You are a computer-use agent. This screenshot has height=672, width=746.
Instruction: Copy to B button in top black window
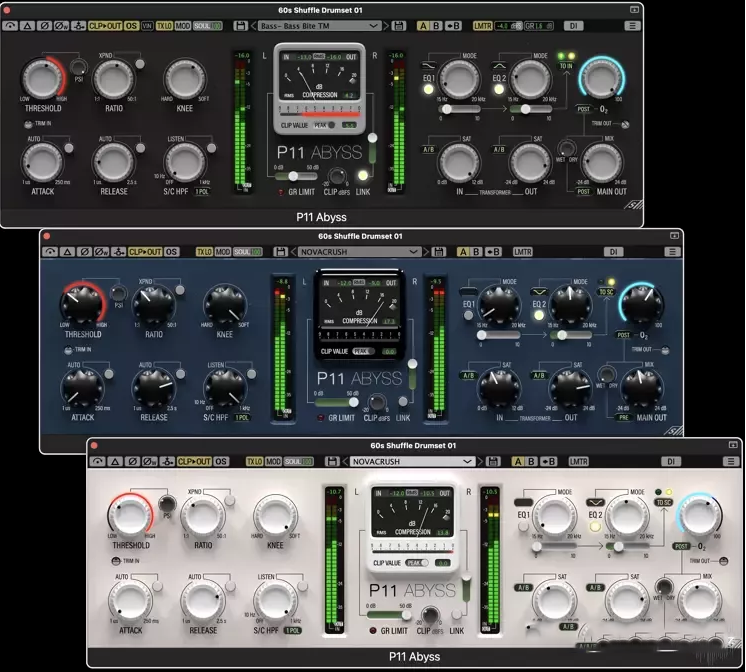click(x=453, y=26)
